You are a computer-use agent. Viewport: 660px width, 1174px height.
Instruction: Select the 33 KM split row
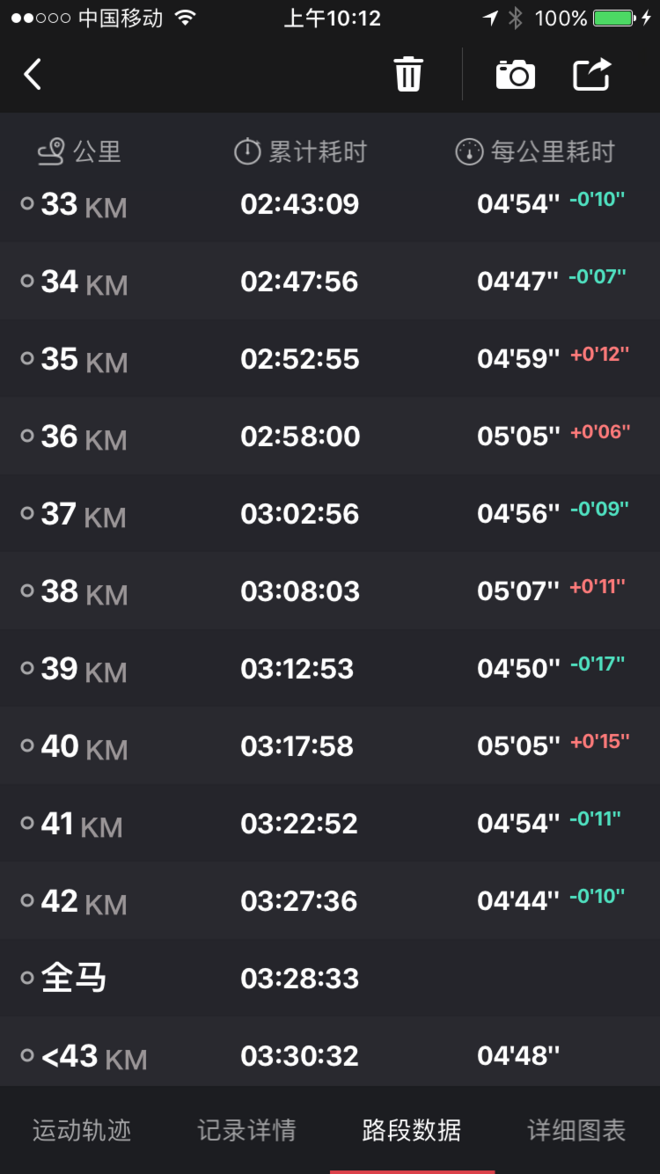[x=330, y=204]
